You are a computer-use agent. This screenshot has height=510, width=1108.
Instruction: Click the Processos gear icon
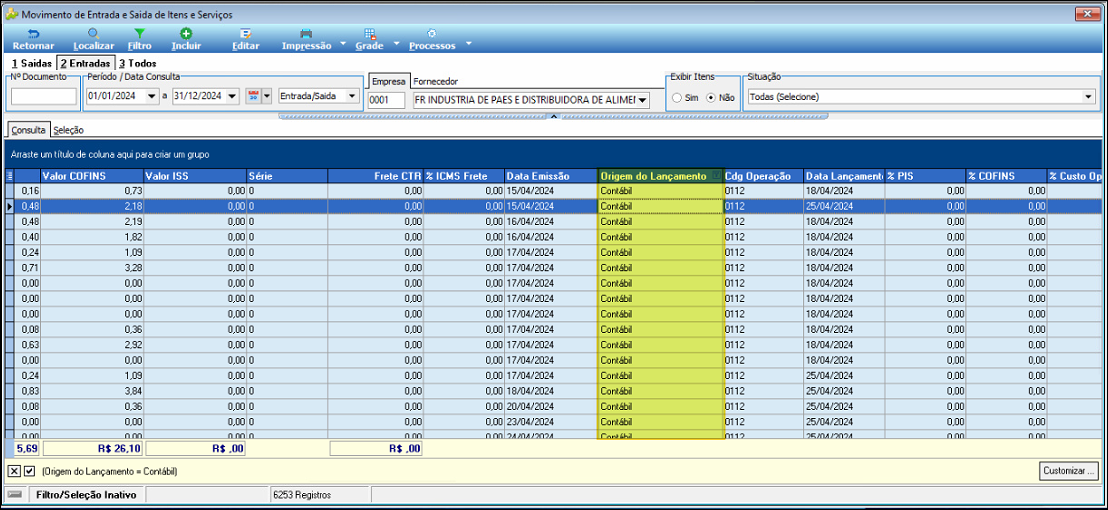432,33
